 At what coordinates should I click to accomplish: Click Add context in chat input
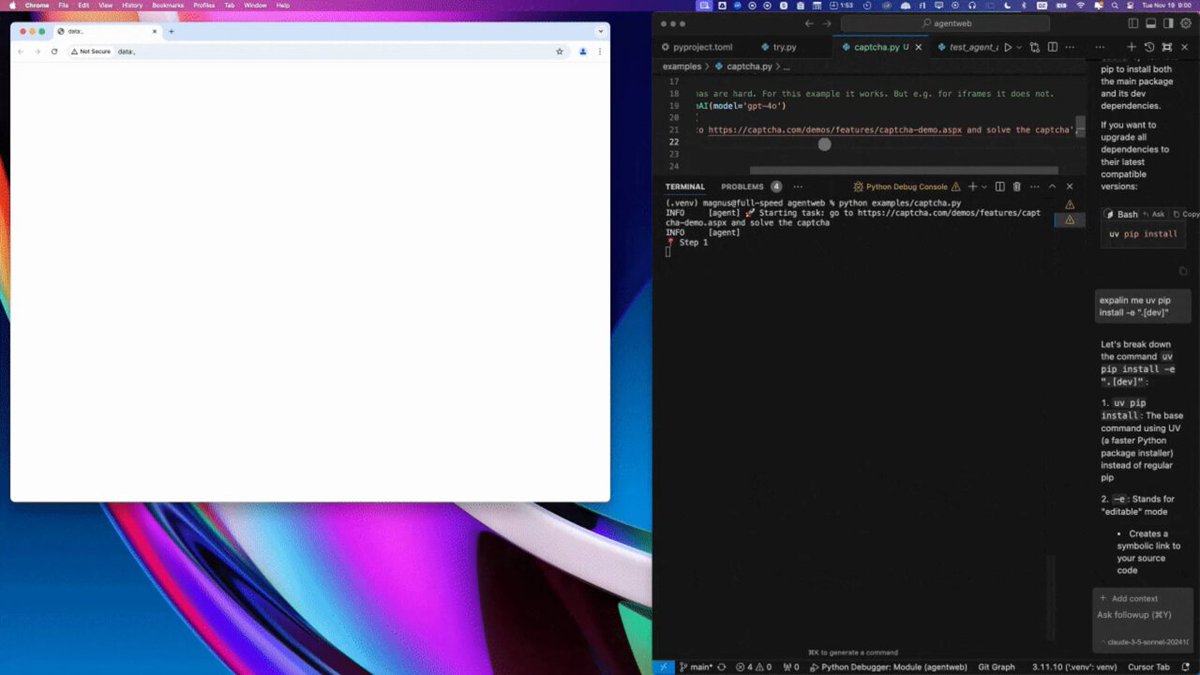coord(1129,598)
